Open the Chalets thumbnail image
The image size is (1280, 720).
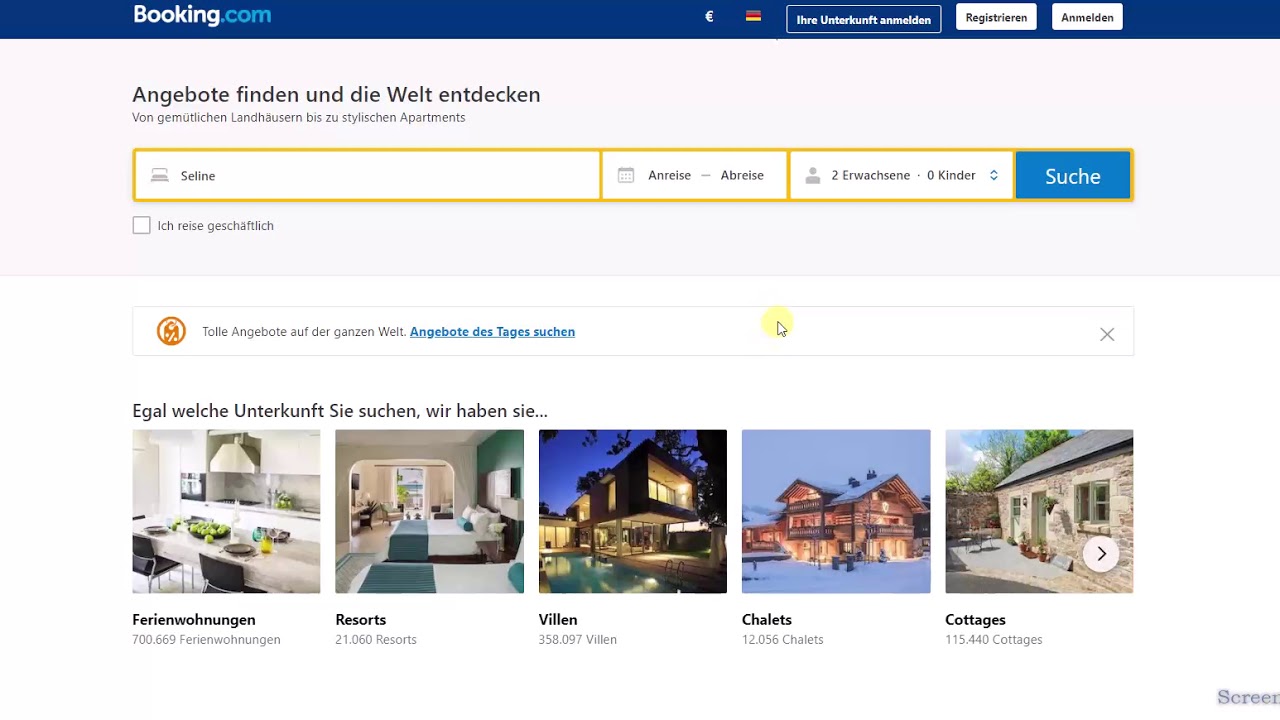click(x=836, y=511)
